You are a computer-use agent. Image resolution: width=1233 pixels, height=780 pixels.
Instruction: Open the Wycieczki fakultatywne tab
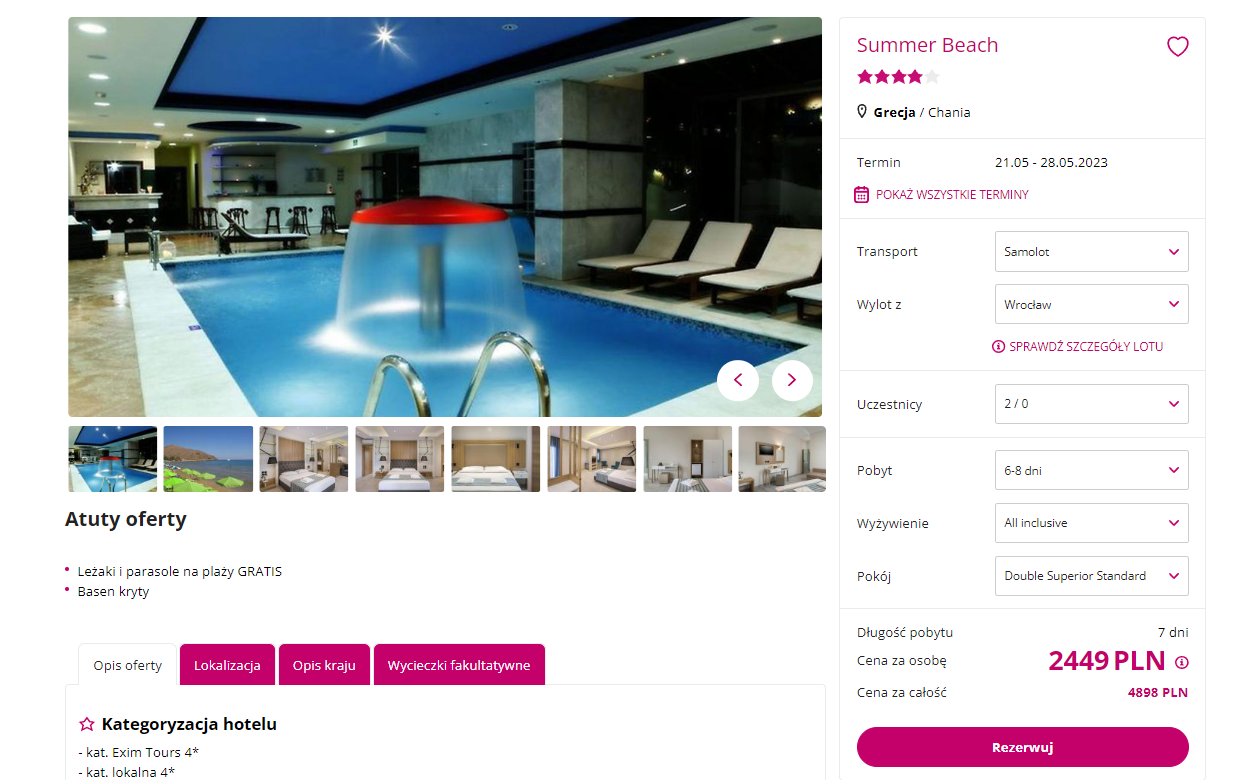click(459, 665)
